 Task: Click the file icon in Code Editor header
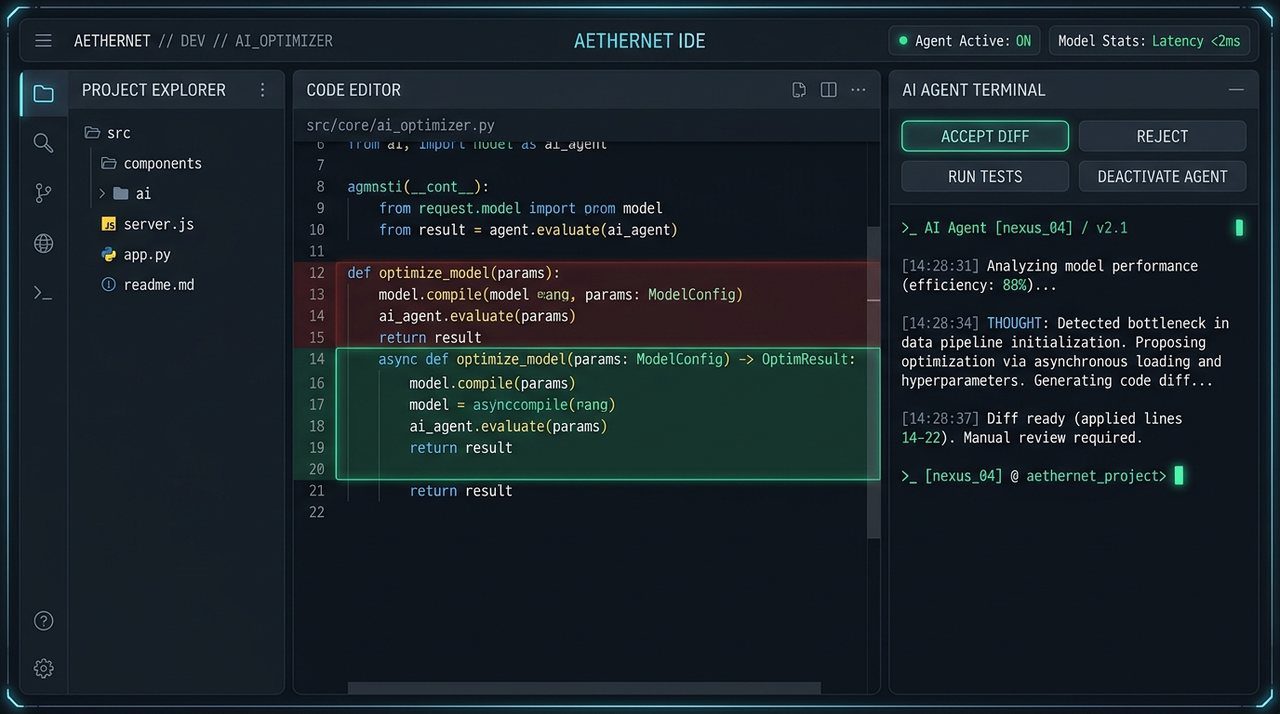point(799,90)
